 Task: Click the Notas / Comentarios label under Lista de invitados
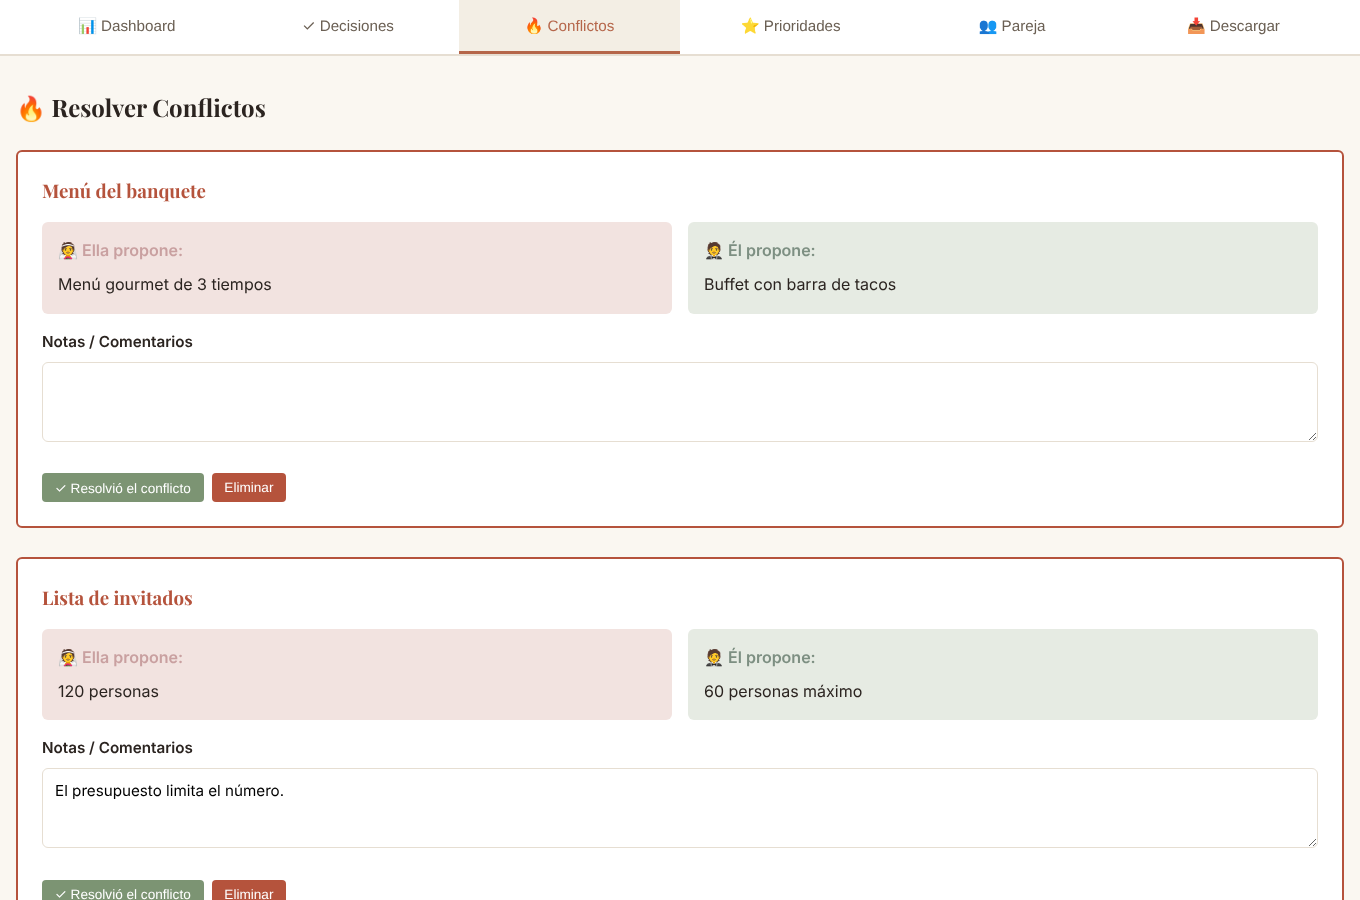coord(117,748)
